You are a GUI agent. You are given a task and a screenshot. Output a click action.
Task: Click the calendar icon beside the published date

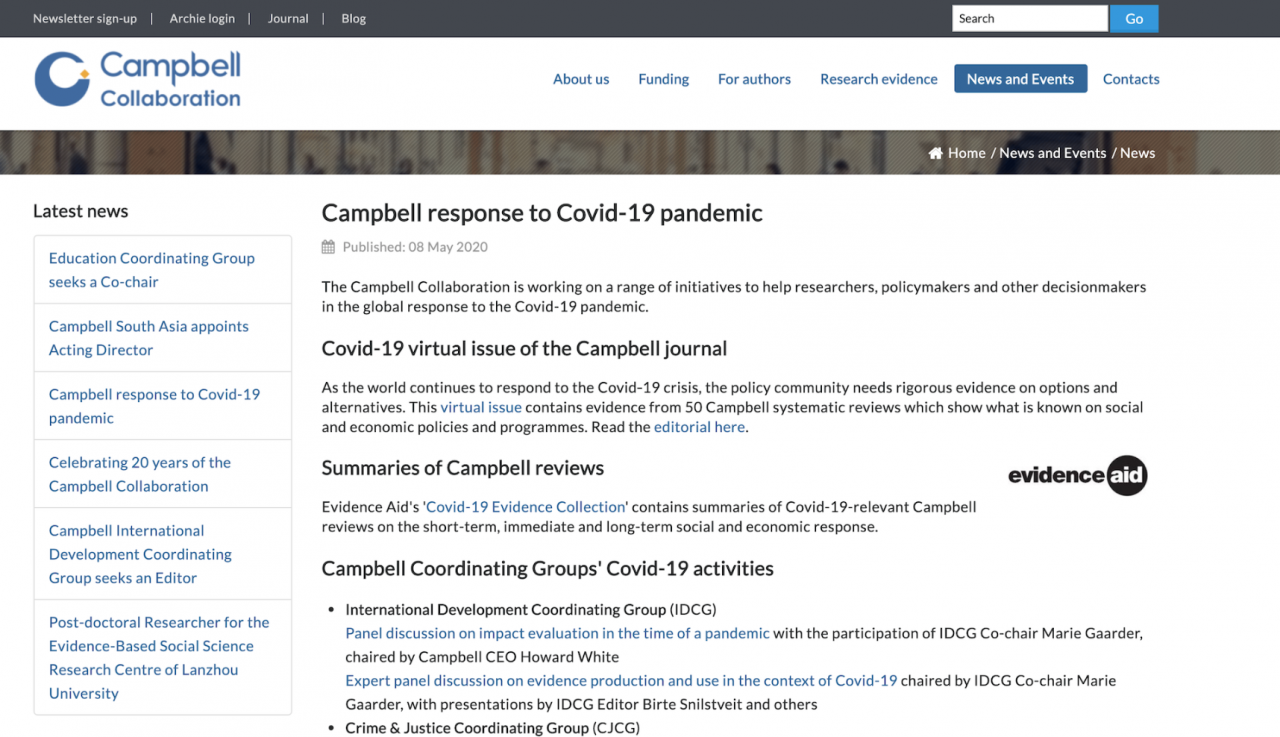click(327, 246)
